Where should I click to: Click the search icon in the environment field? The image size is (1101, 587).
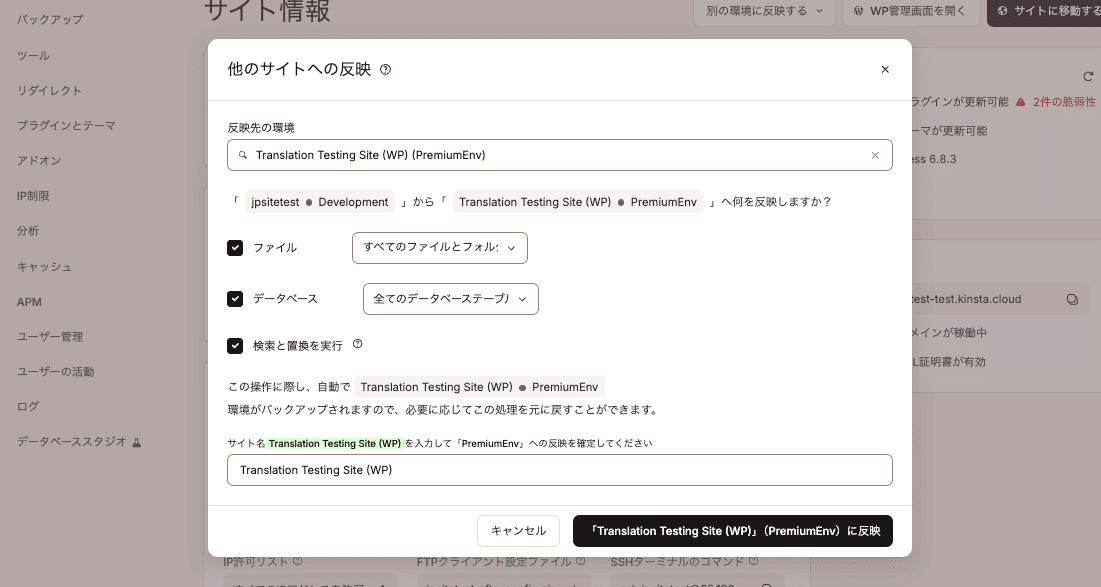pyautogui.click(x=243, y=155)
